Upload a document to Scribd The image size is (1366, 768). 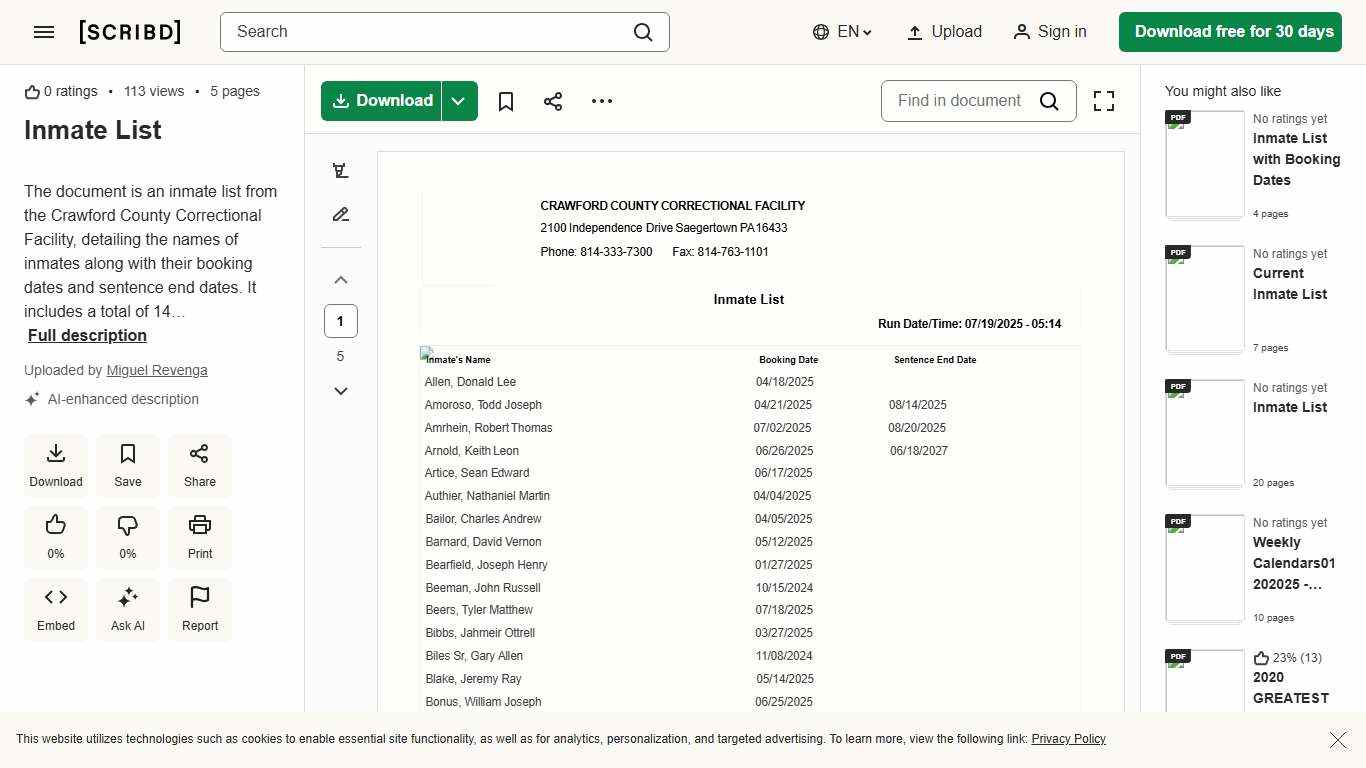(x=943, y=31)
